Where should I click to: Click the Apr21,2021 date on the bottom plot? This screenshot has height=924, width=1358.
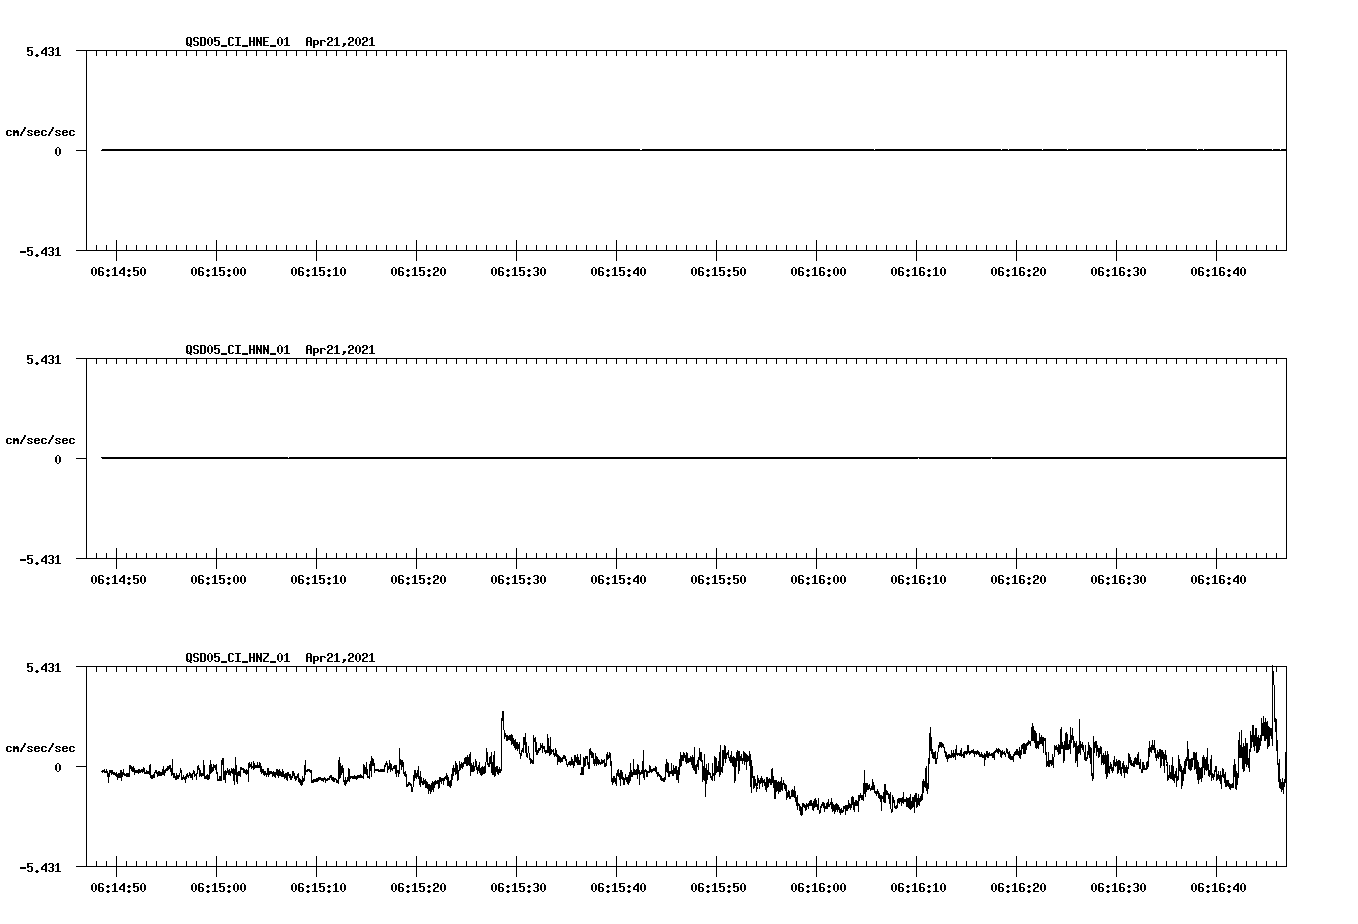tap(340, 658)
